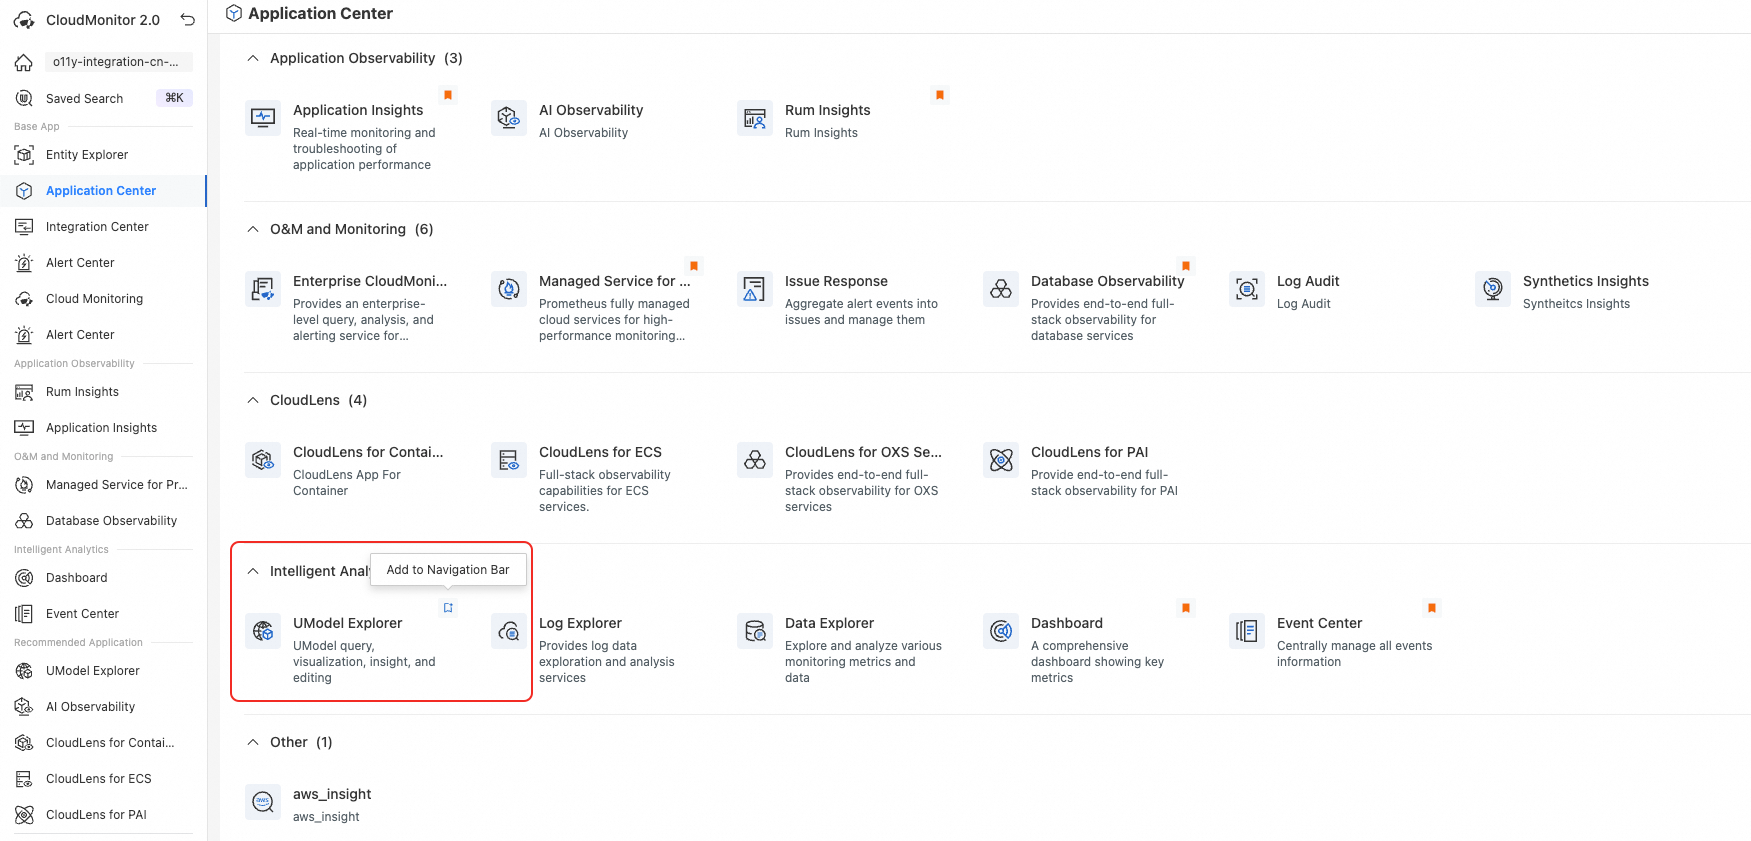Collapse the O&M and Monitoring section
The width and height of the screenshot is (1751, 841).
253,229
